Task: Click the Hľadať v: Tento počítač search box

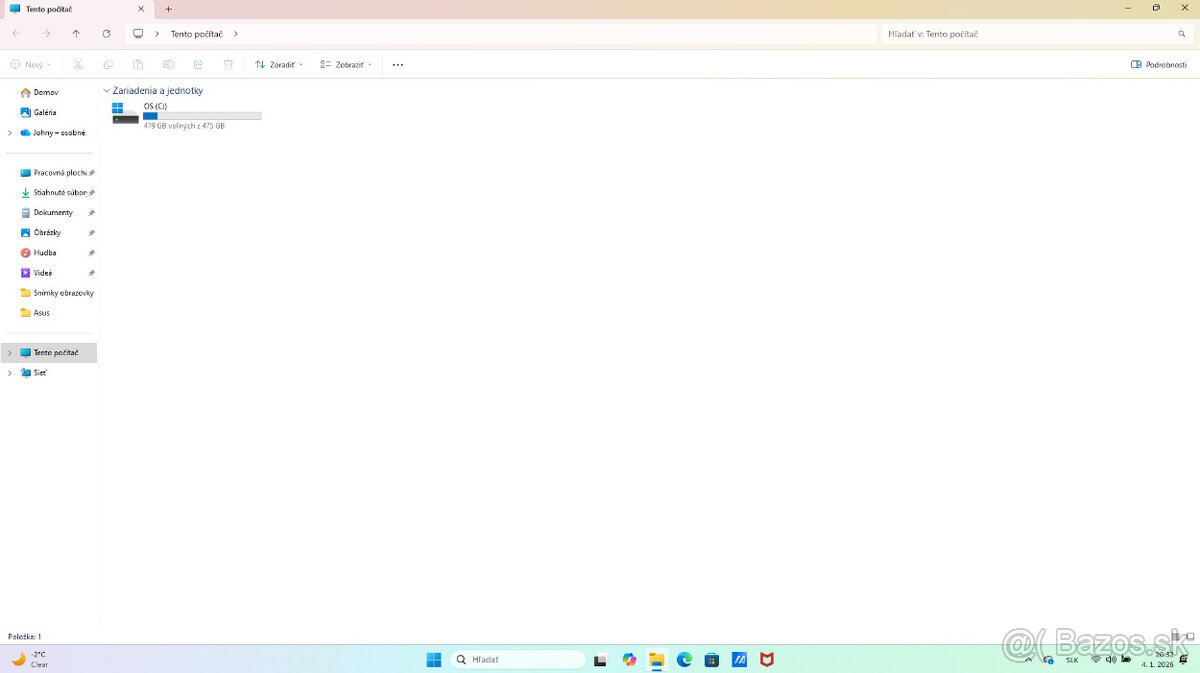Action: [x=1035, y=34]
